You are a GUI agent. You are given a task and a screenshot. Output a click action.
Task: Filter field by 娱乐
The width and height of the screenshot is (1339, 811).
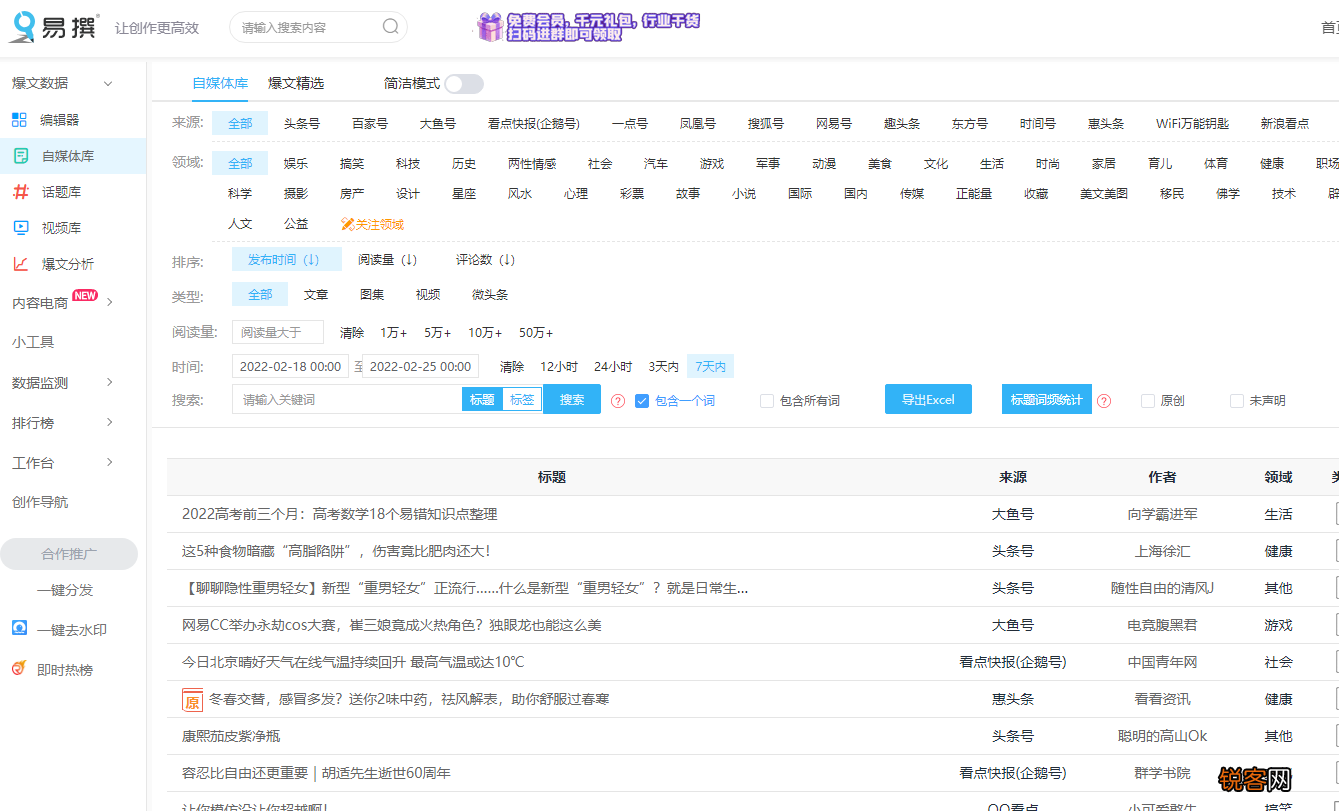(x=296, y=164)
